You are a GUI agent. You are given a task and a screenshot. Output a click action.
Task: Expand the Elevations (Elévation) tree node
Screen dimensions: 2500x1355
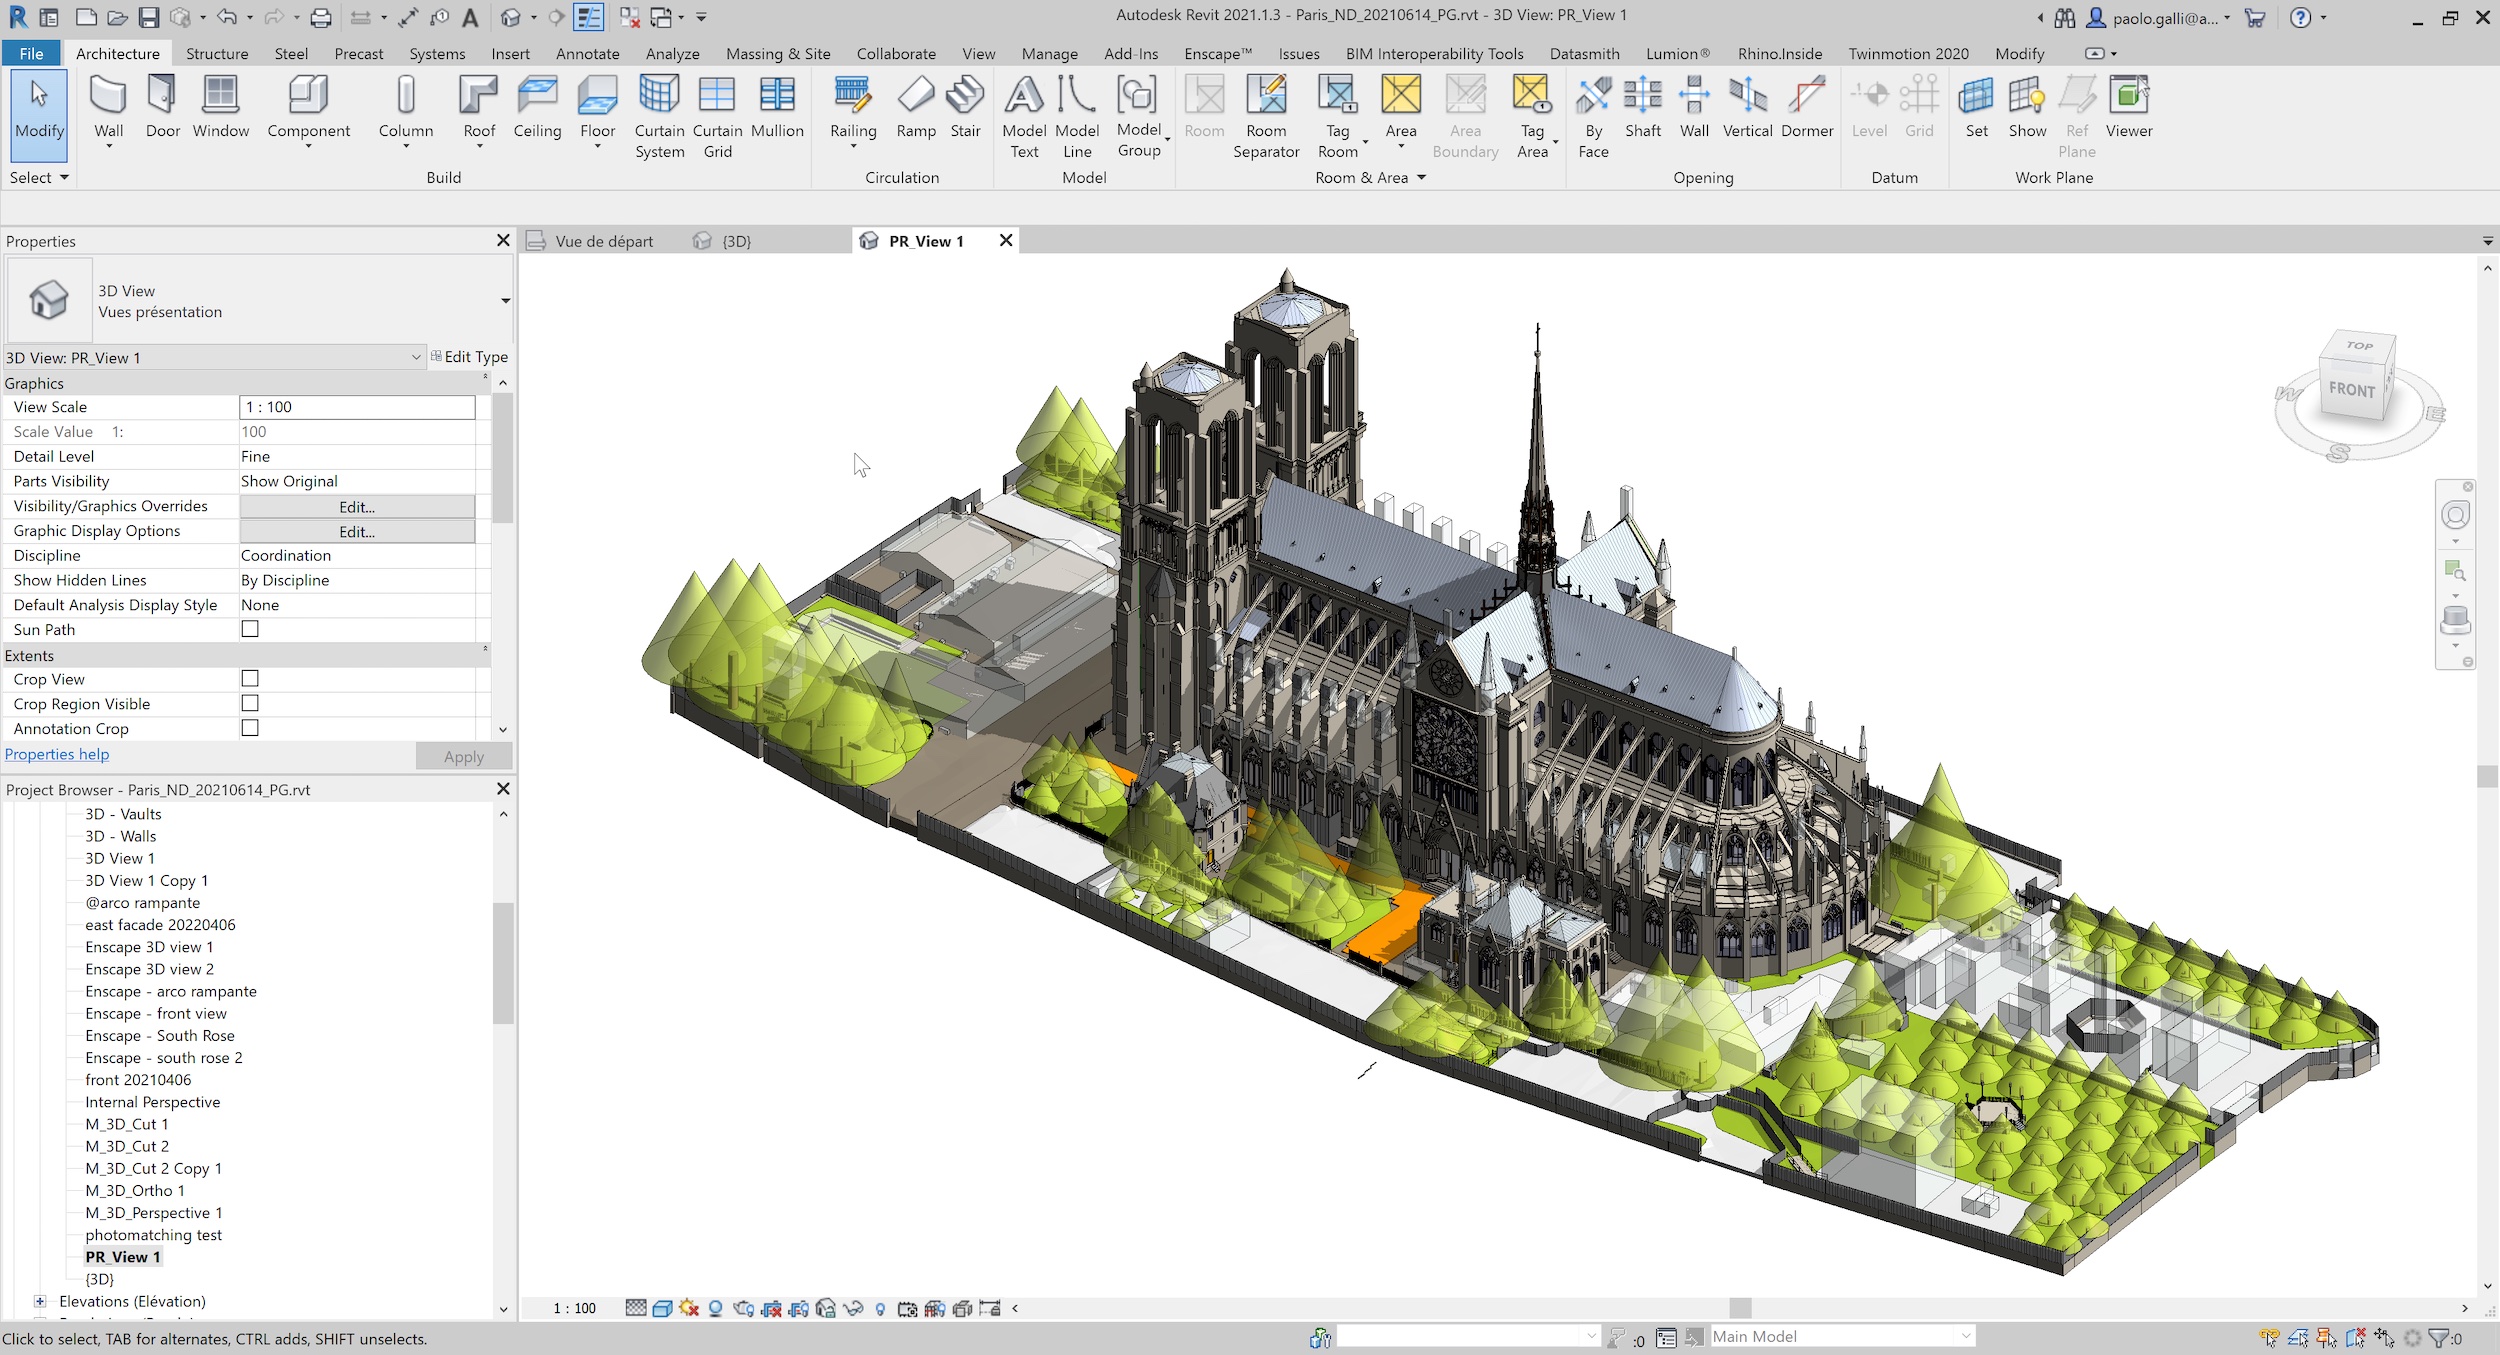point(40,1301)
